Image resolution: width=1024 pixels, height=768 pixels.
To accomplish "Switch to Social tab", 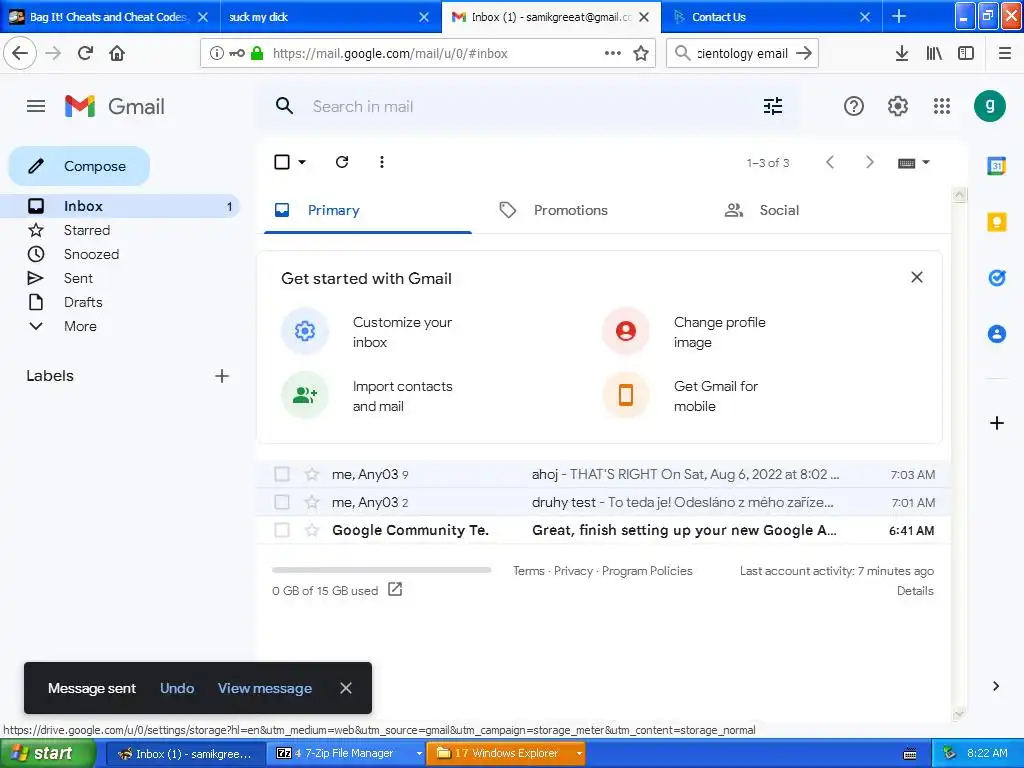I will click(x=762, y=210).
